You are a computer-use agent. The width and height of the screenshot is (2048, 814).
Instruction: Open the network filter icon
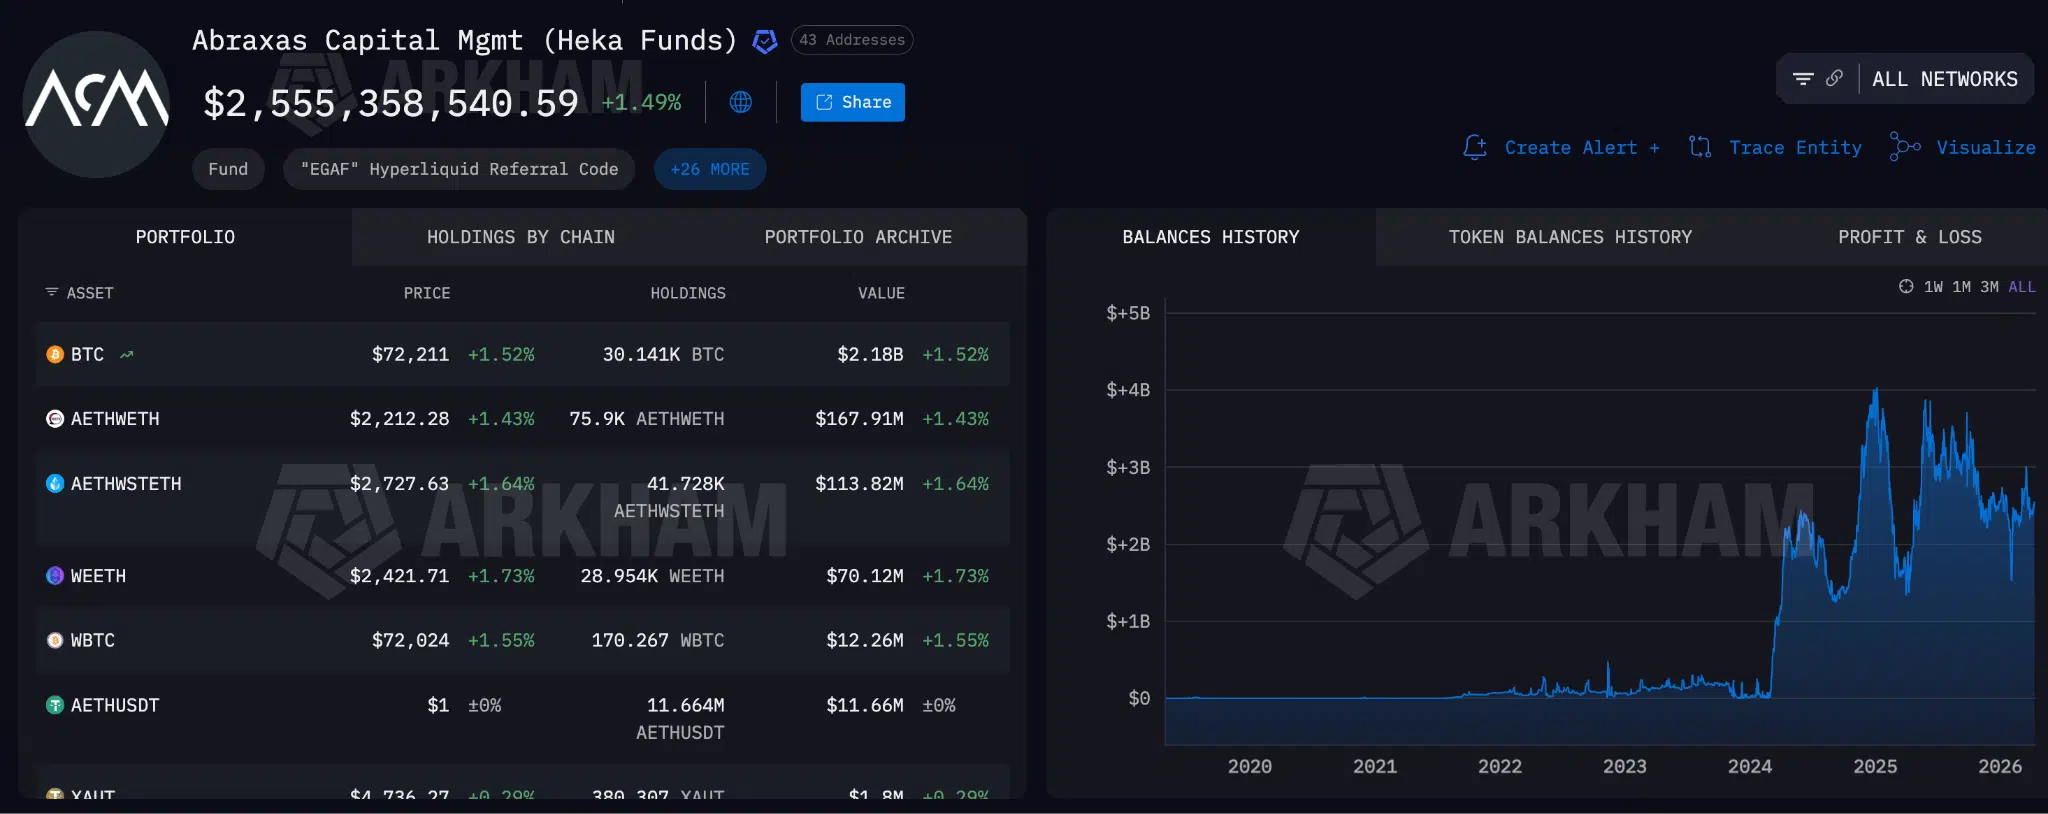[1802, 79]
